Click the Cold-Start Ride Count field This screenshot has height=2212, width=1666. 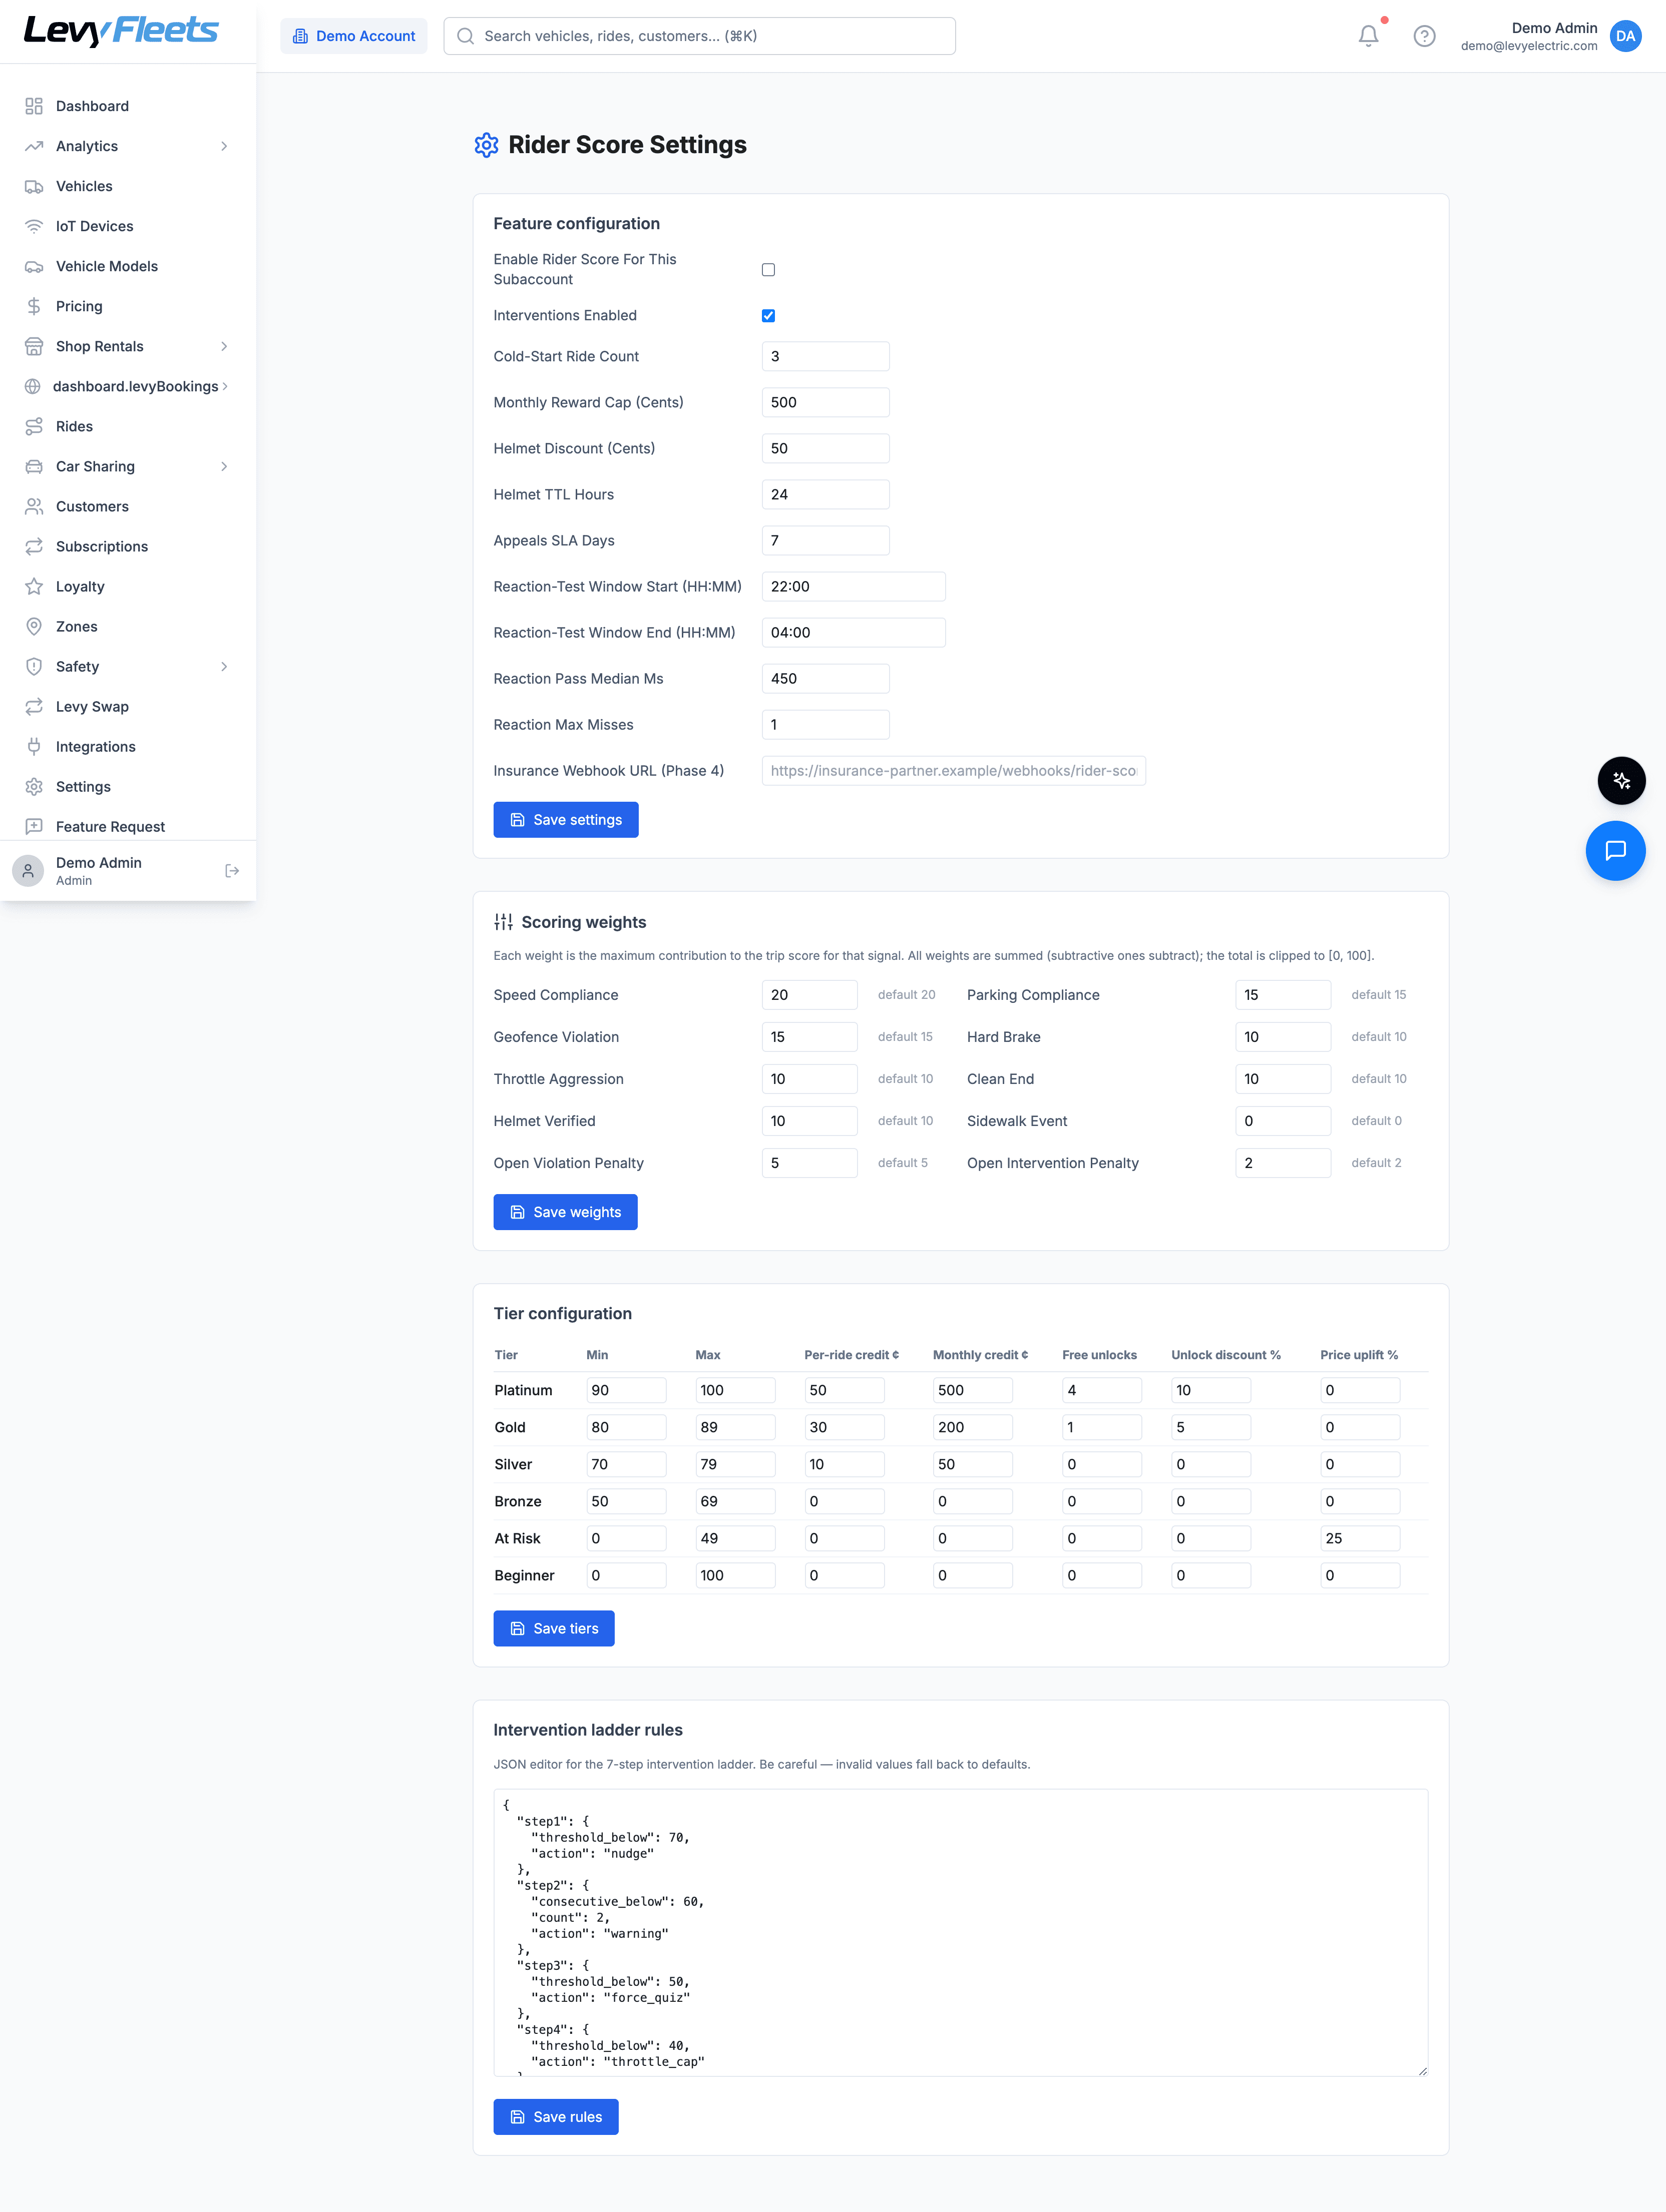tap(825, 356)
